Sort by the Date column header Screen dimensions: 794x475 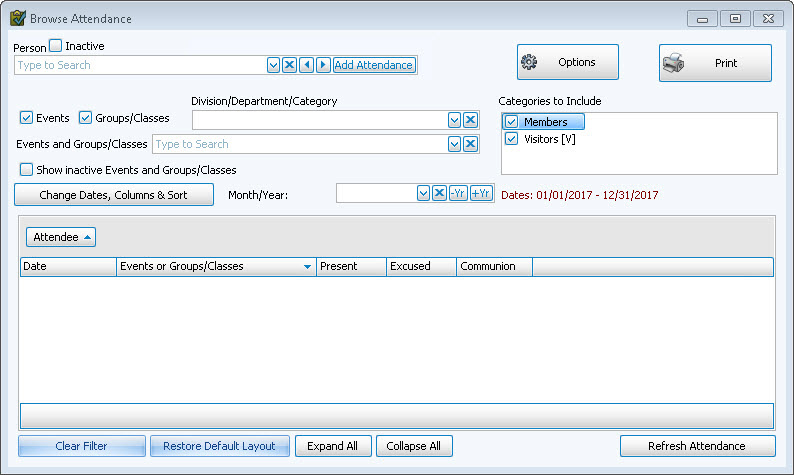point(67,267)
